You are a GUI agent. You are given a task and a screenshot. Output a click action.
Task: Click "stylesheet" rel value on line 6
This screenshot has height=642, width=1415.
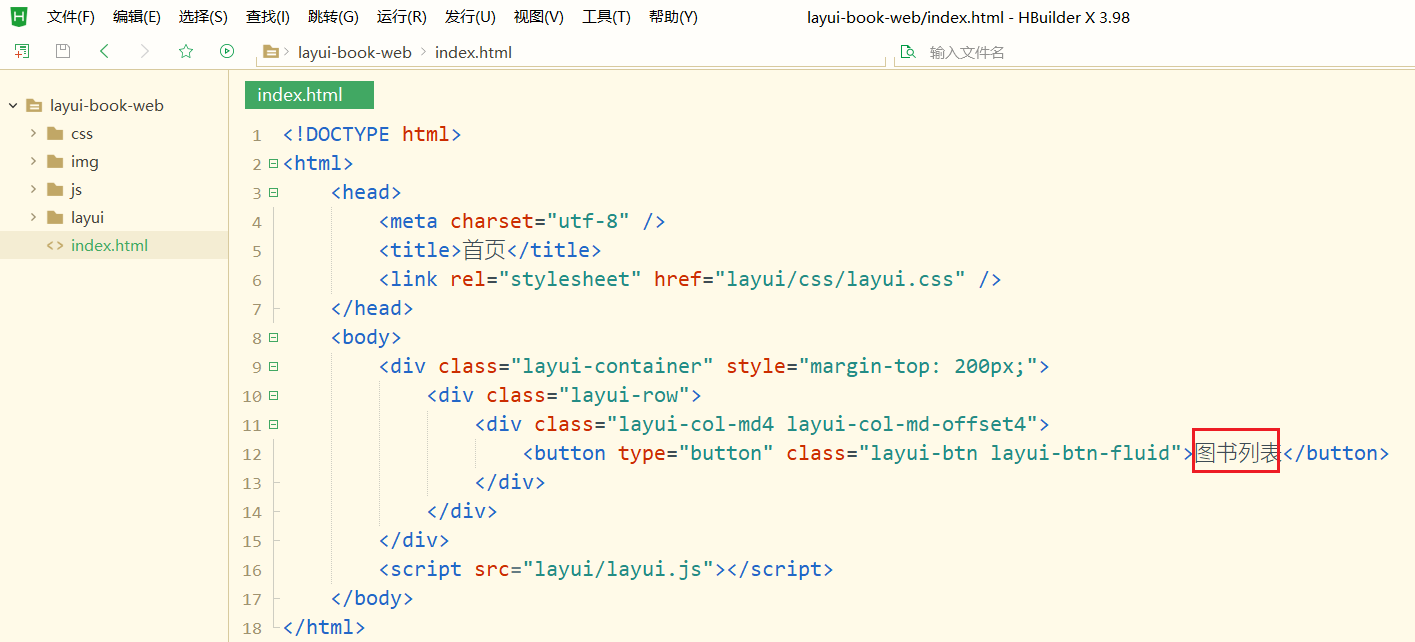point(570,279)
